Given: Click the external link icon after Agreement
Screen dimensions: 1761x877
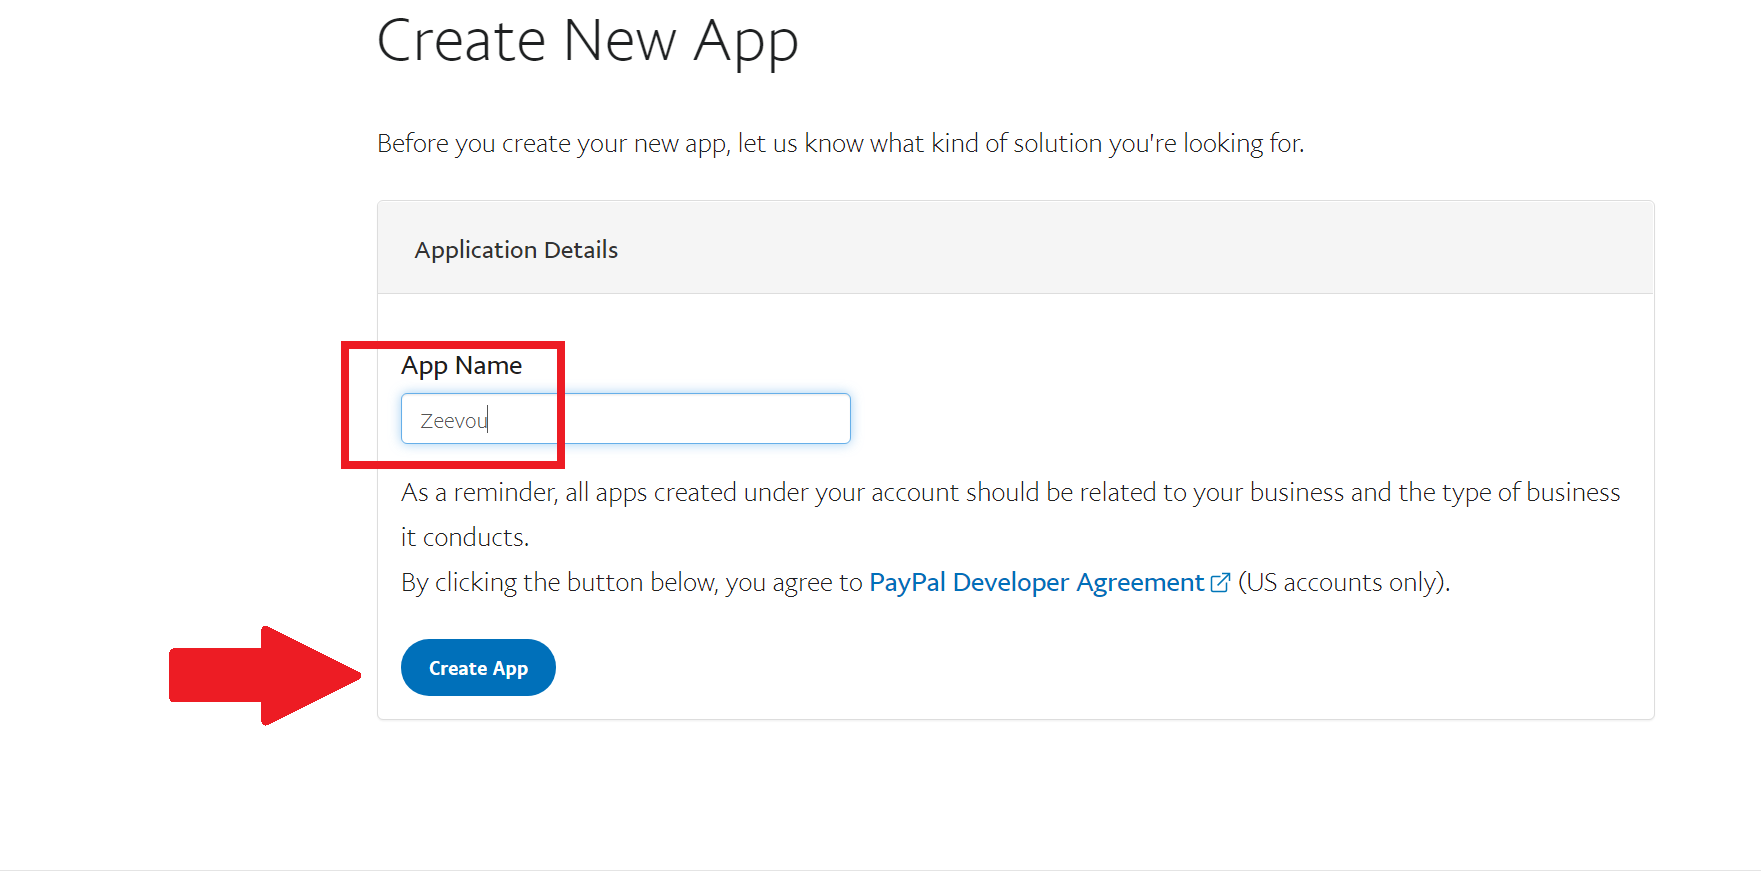Looking at the screenshot, I should click(x=1220, y=582).
